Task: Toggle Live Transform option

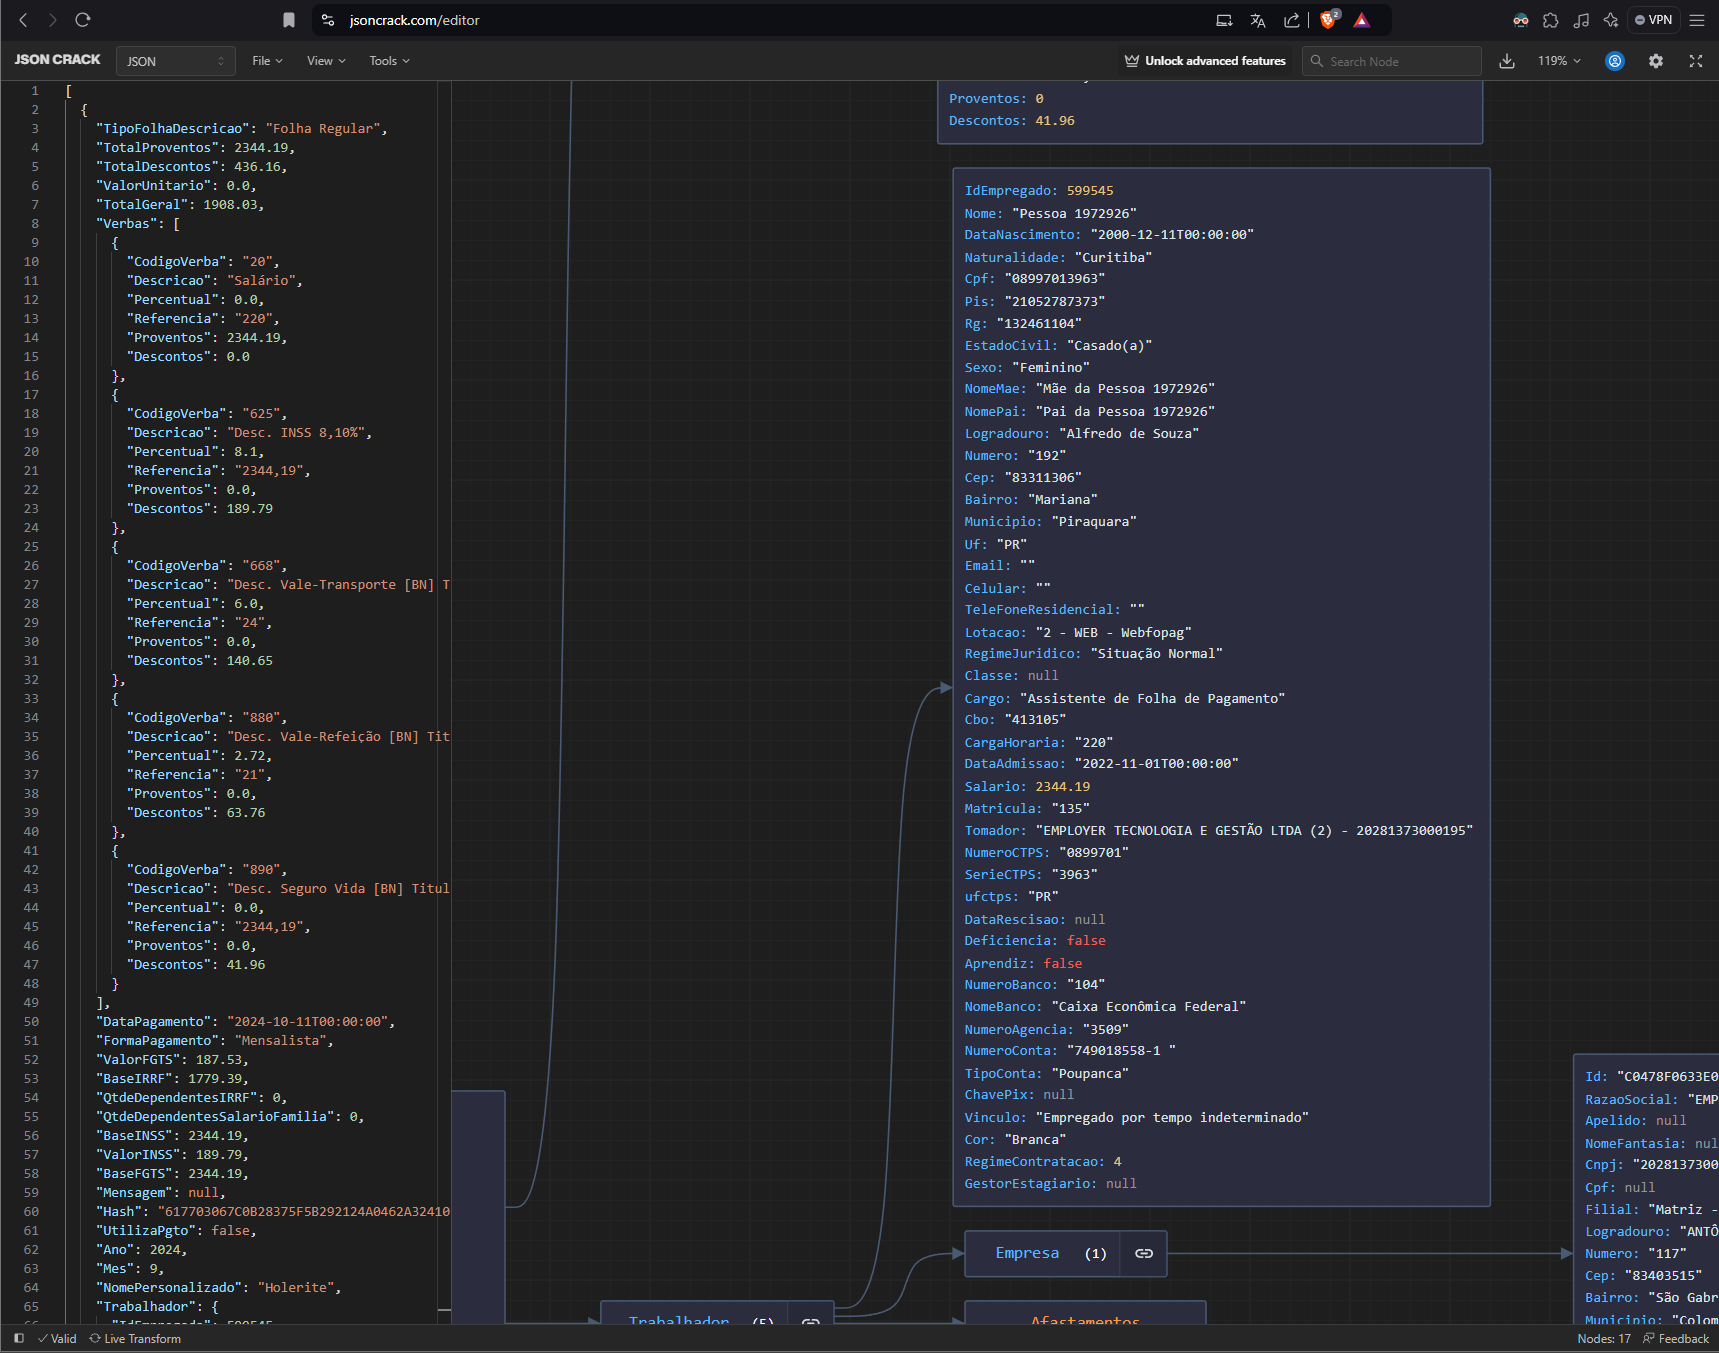Action: (x=135, y=1338)
